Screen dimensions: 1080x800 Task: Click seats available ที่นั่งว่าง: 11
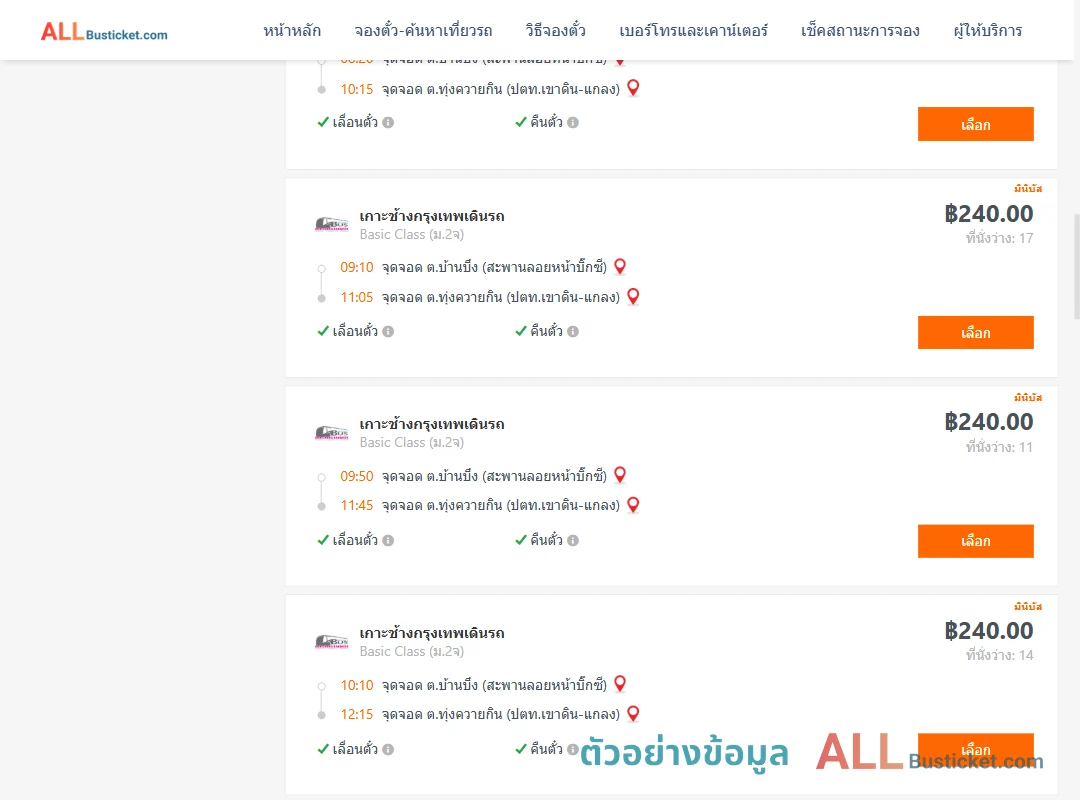(x=999, y=447)
